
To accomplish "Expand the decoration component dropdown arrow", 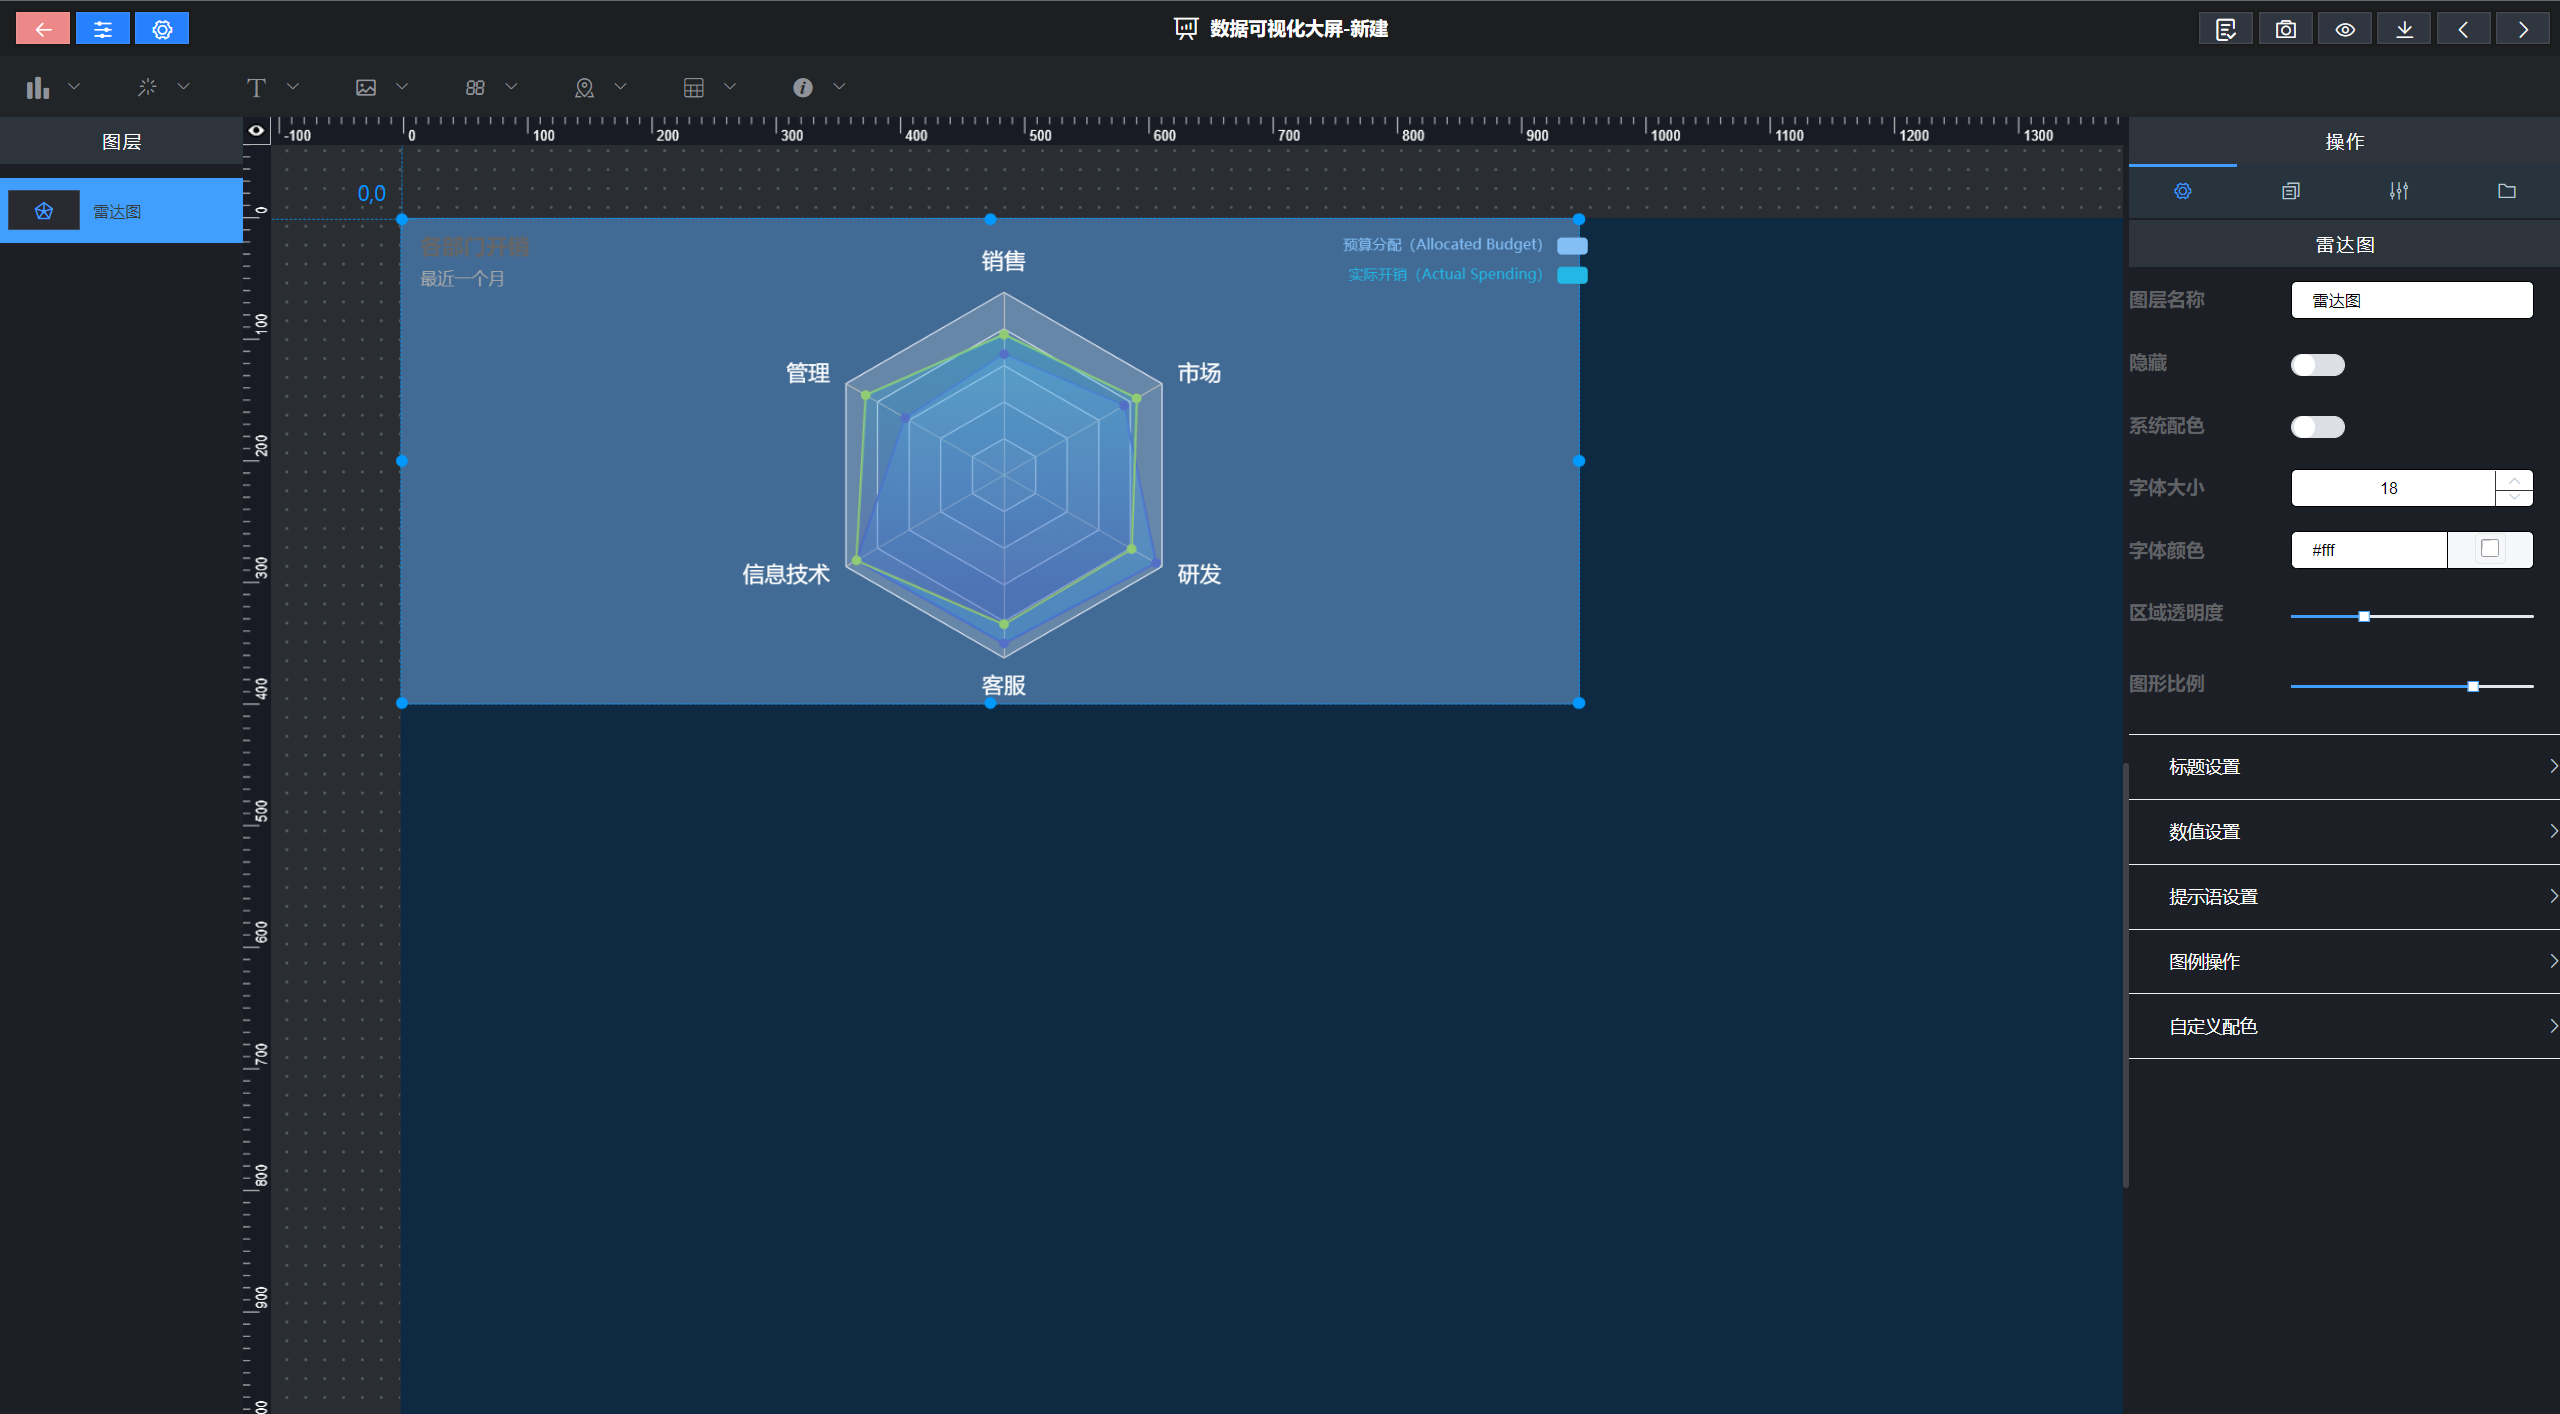I will coord(183,87).
